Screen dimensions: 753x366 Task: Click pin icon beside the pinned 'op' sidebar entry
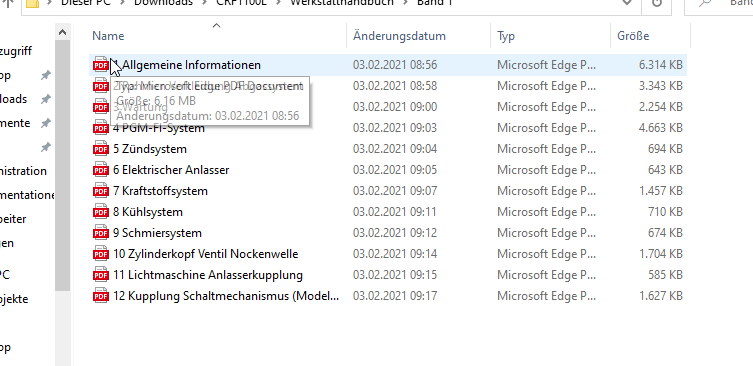pyautogui.click(x=46, y=75)
